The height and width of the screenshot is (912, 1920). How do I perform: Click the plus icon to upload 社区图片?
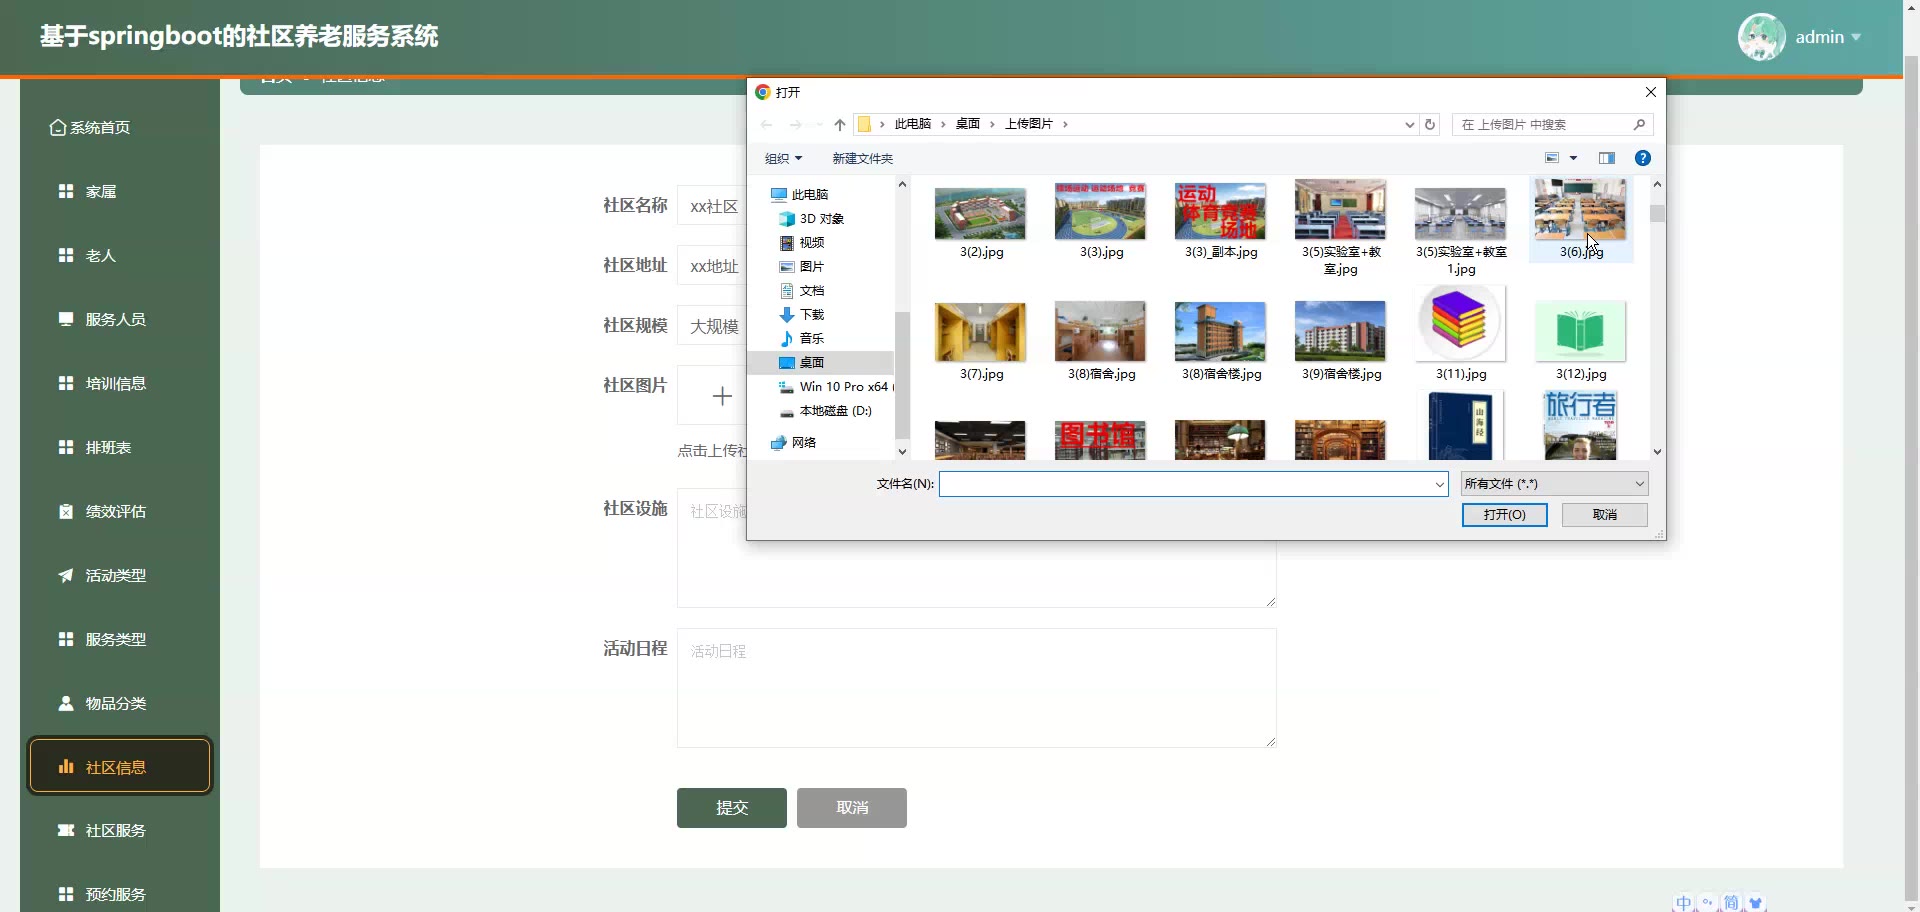722,396
